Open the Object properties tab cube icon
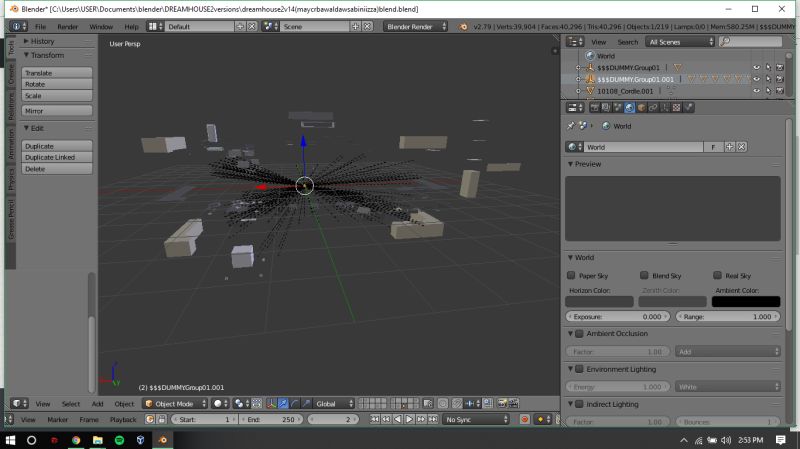 click(x=641, y=107)
